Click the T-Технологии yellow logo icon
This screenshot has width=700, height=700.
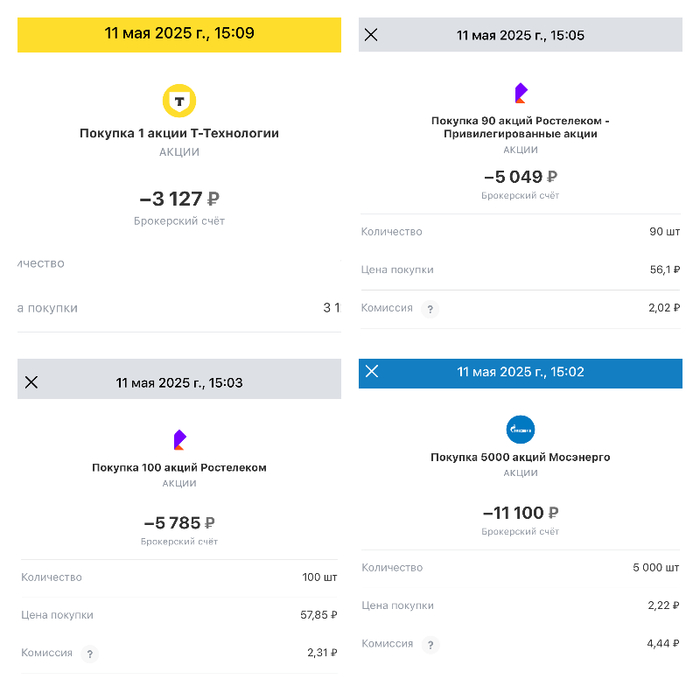(180, 100)
